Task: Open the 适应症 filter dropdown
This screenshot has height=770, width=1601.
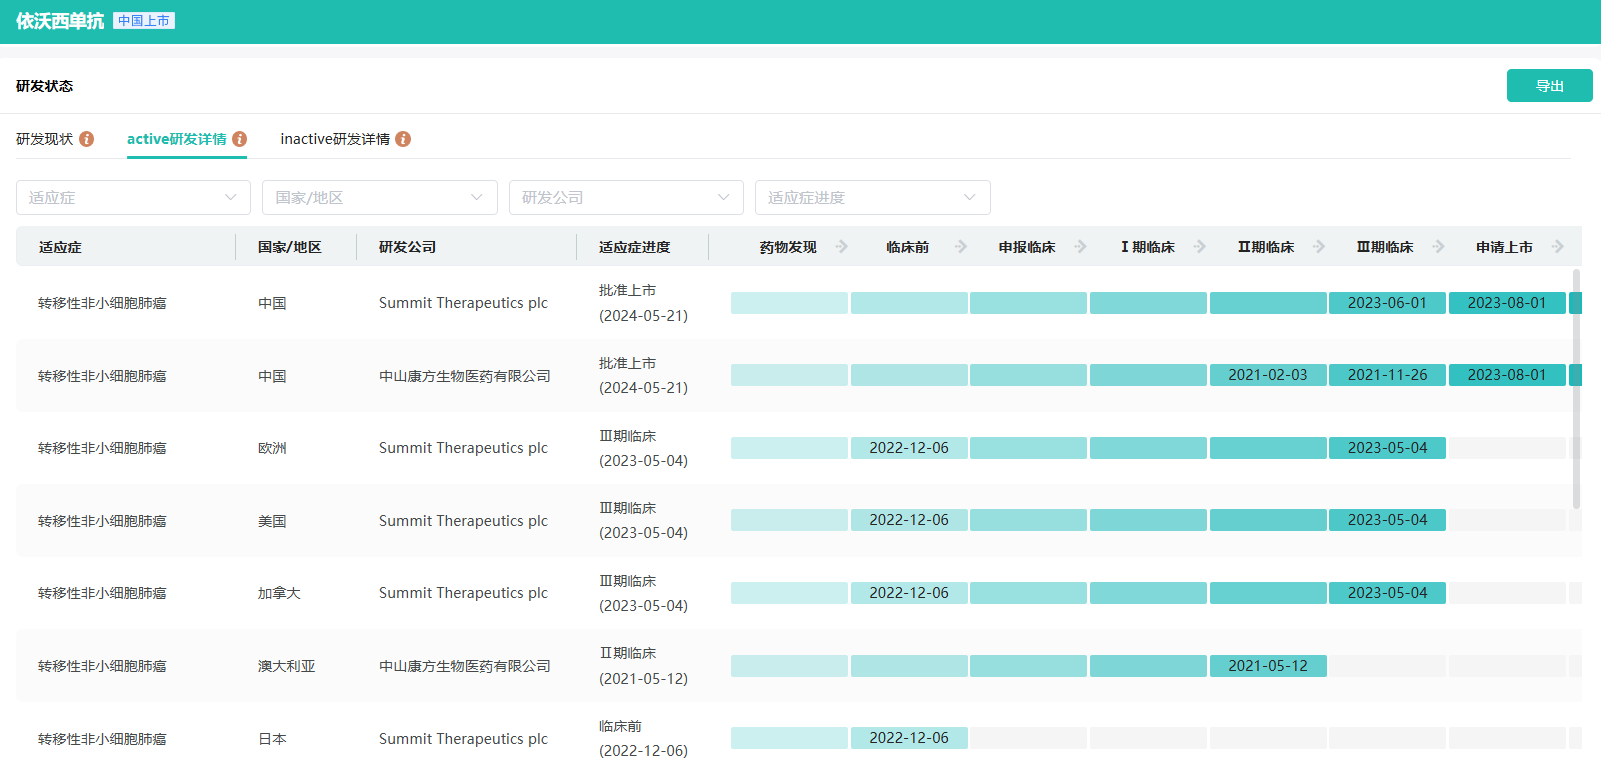Action: click(x=133, y=198)
